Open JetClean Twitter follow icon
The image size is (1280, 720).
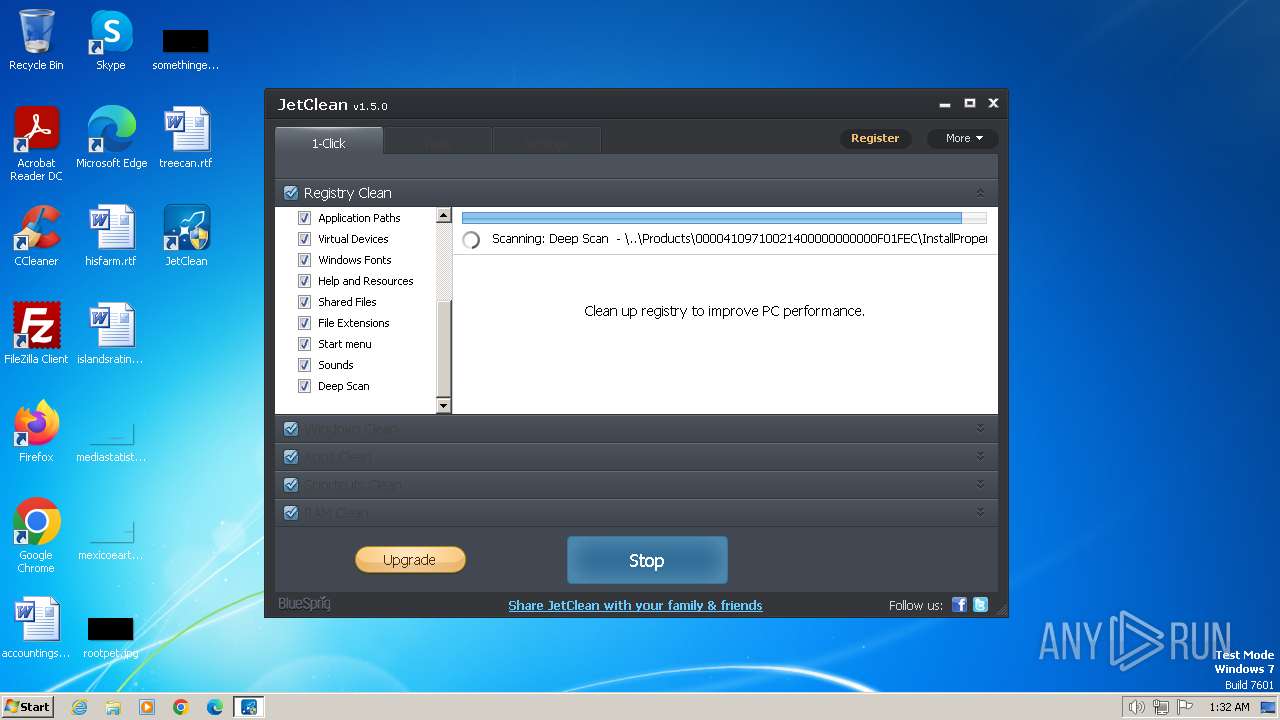point(980,604)
